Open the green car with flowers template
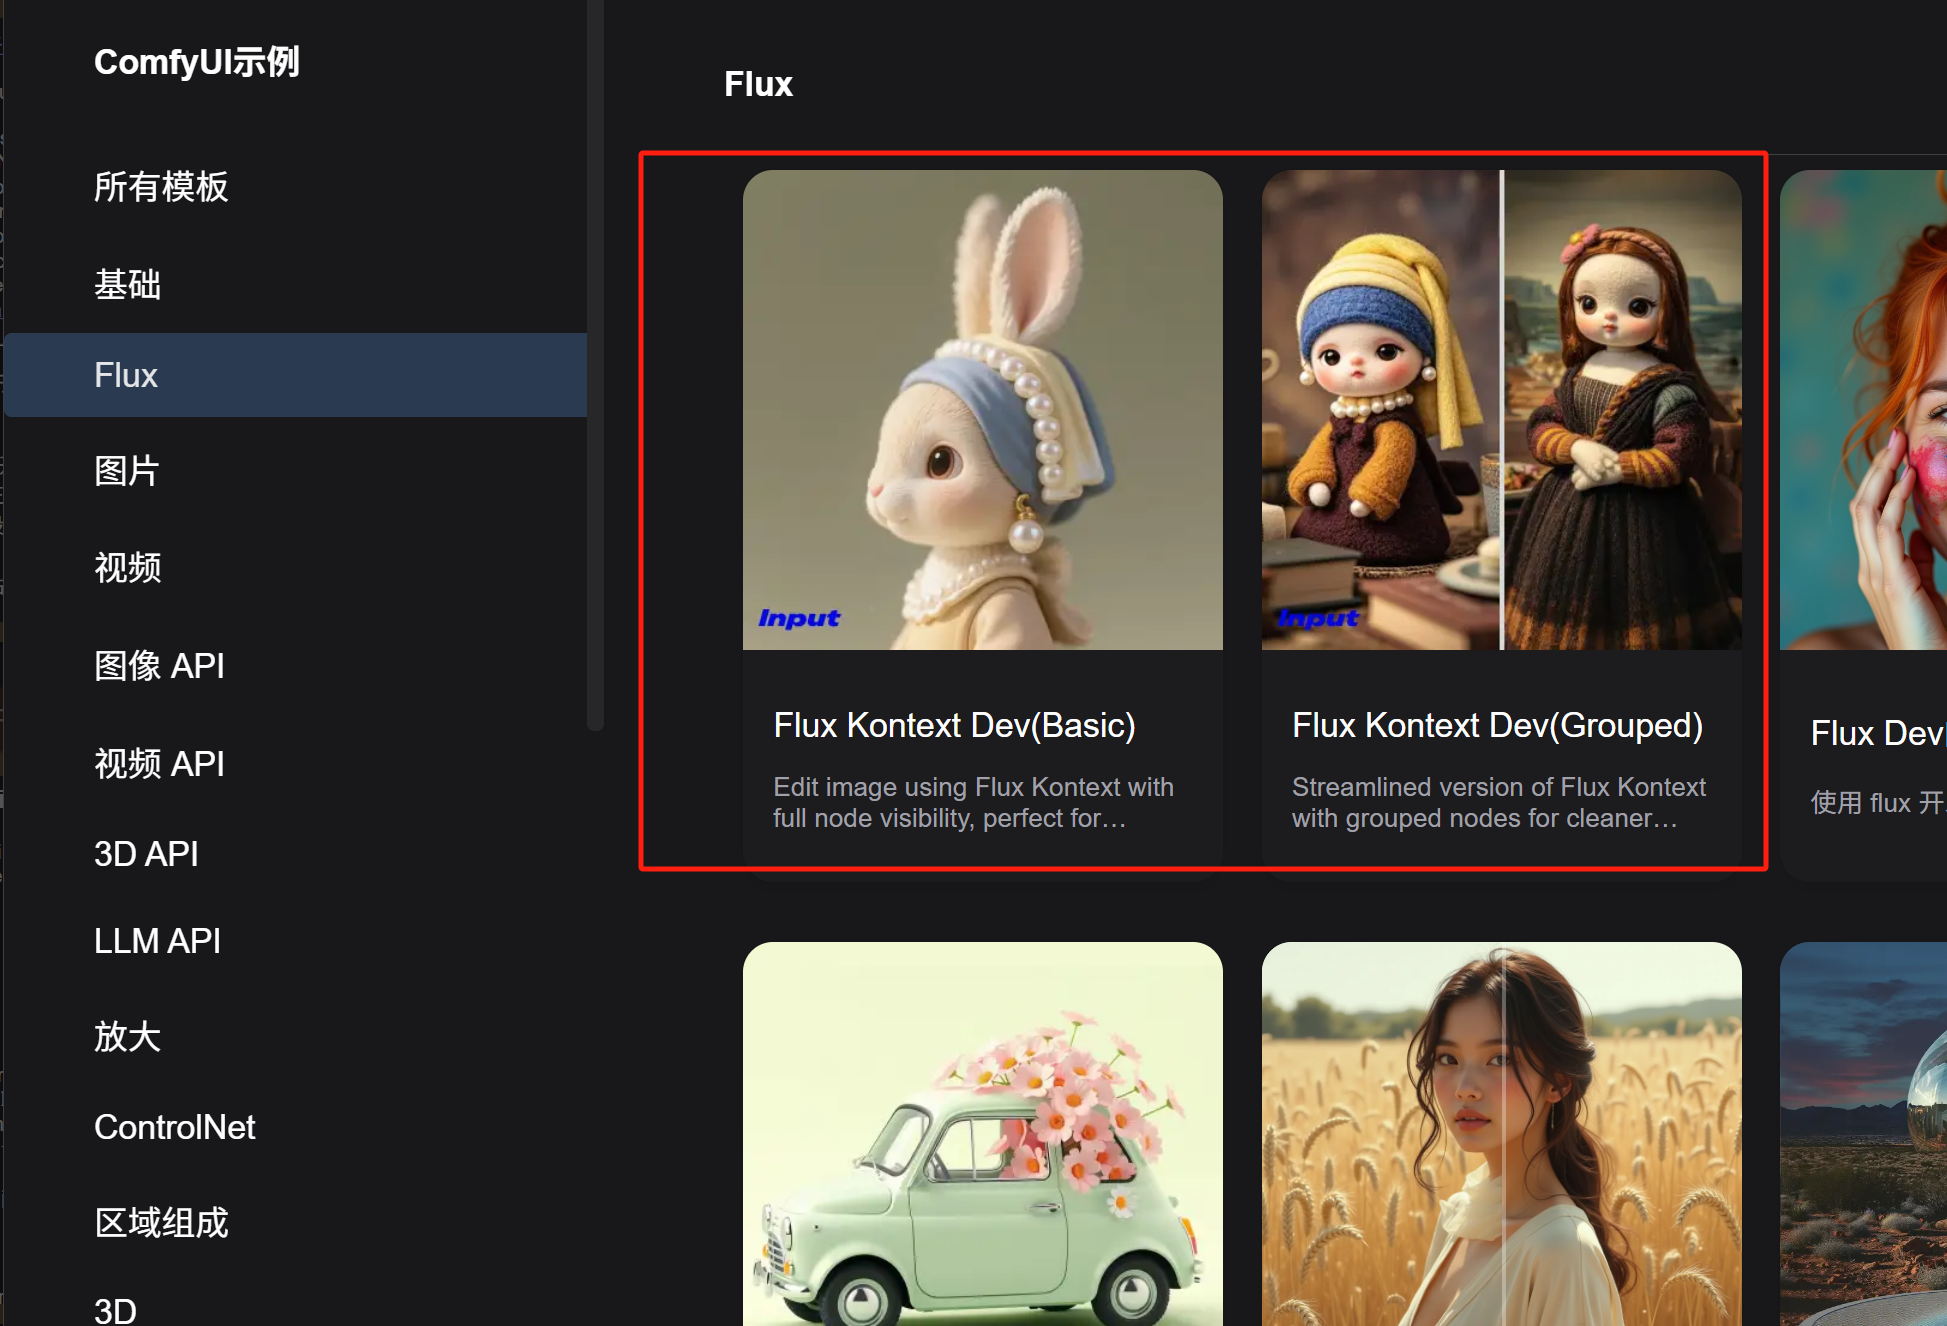 coord(982,1133)
